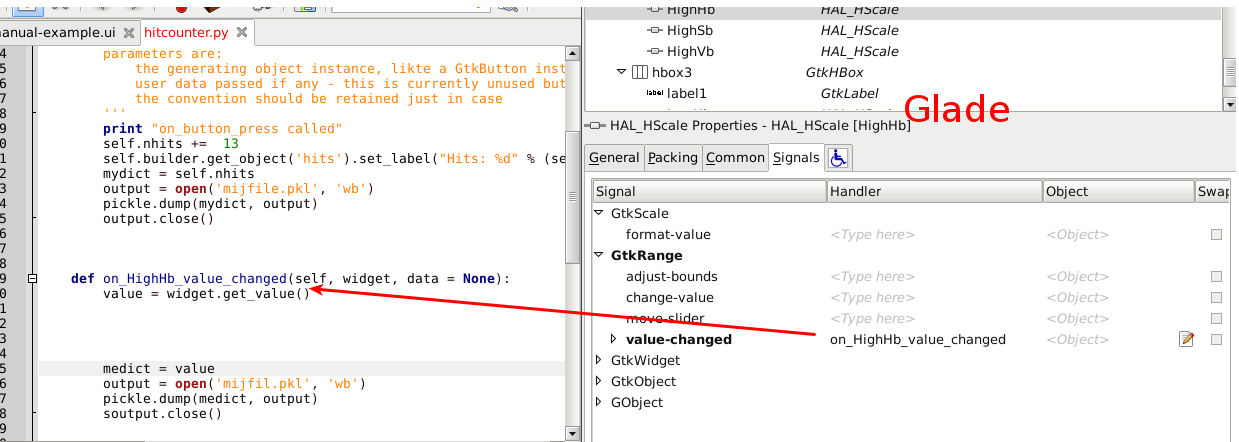Click the code line 'value = widget.get_value()'

coord(206,293)
